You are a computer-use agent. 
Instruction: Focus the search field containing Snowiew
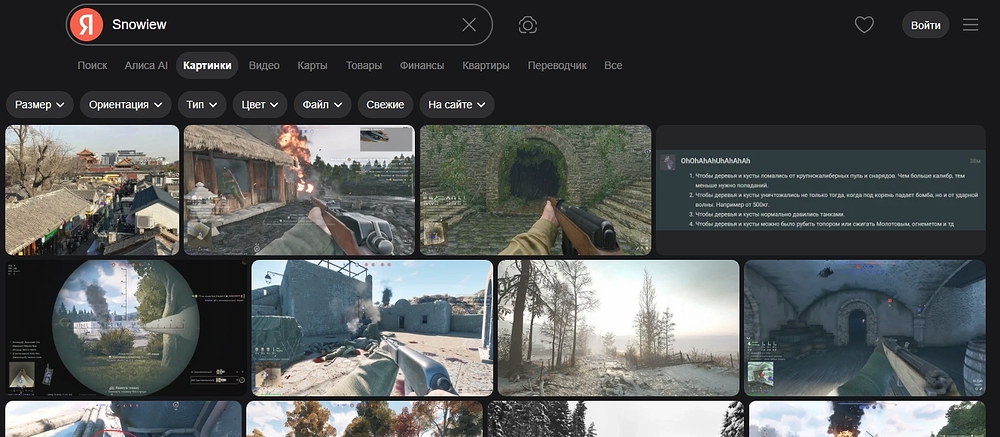pyautogui.click(x=279, y=25)
